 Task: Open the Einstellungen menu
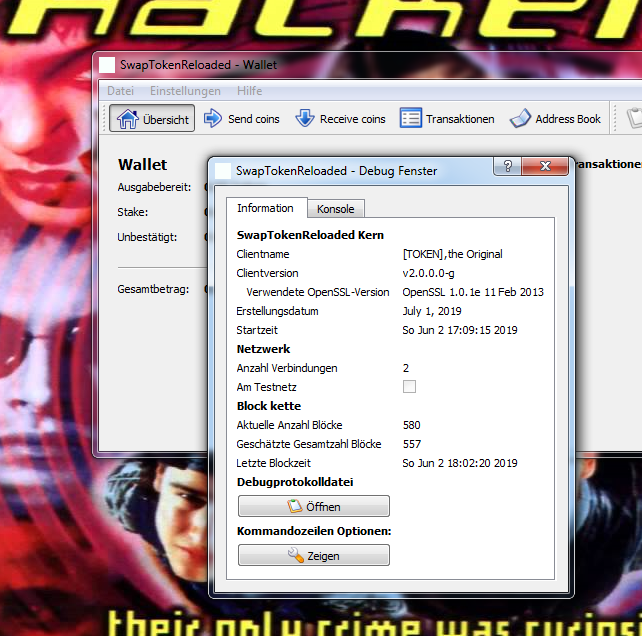(185, 91)
